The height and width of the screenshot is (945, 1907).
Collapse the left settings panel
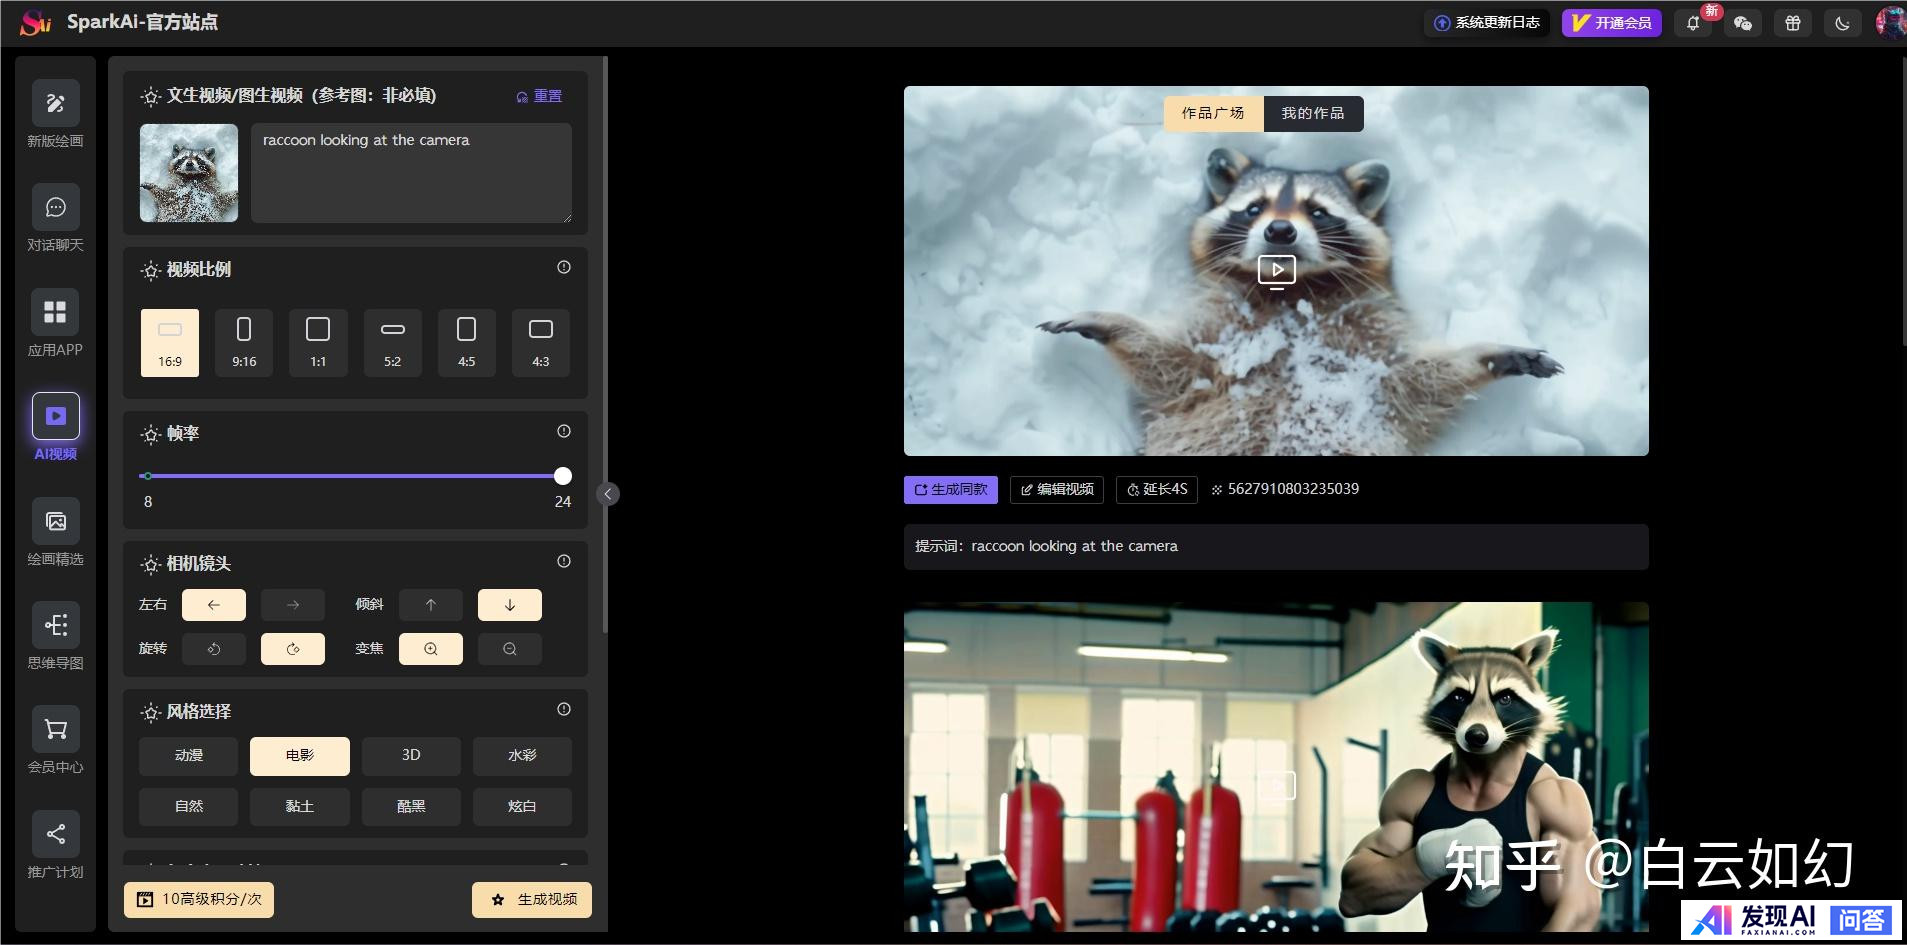click(x=607, y=494)
